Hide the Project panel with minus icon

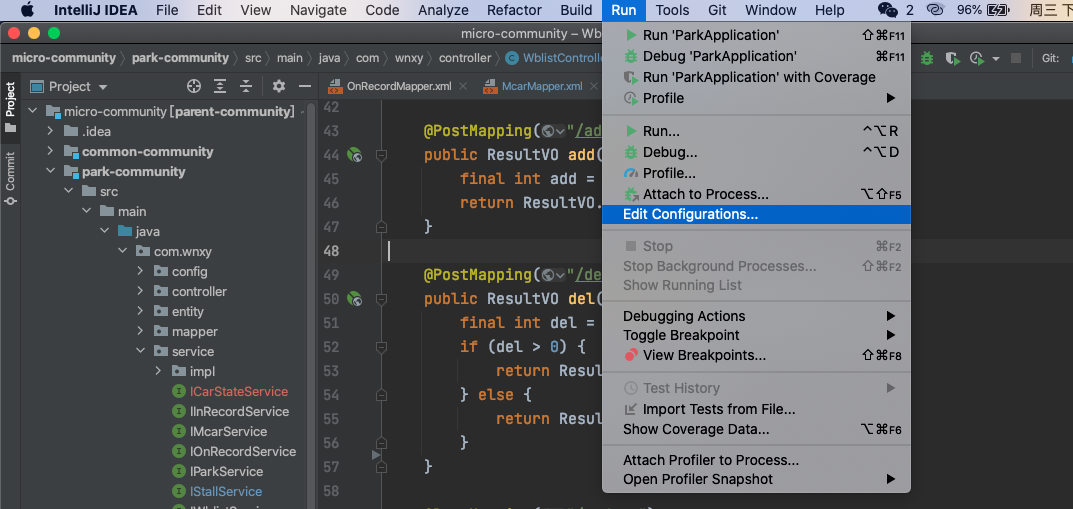point(305,86)
